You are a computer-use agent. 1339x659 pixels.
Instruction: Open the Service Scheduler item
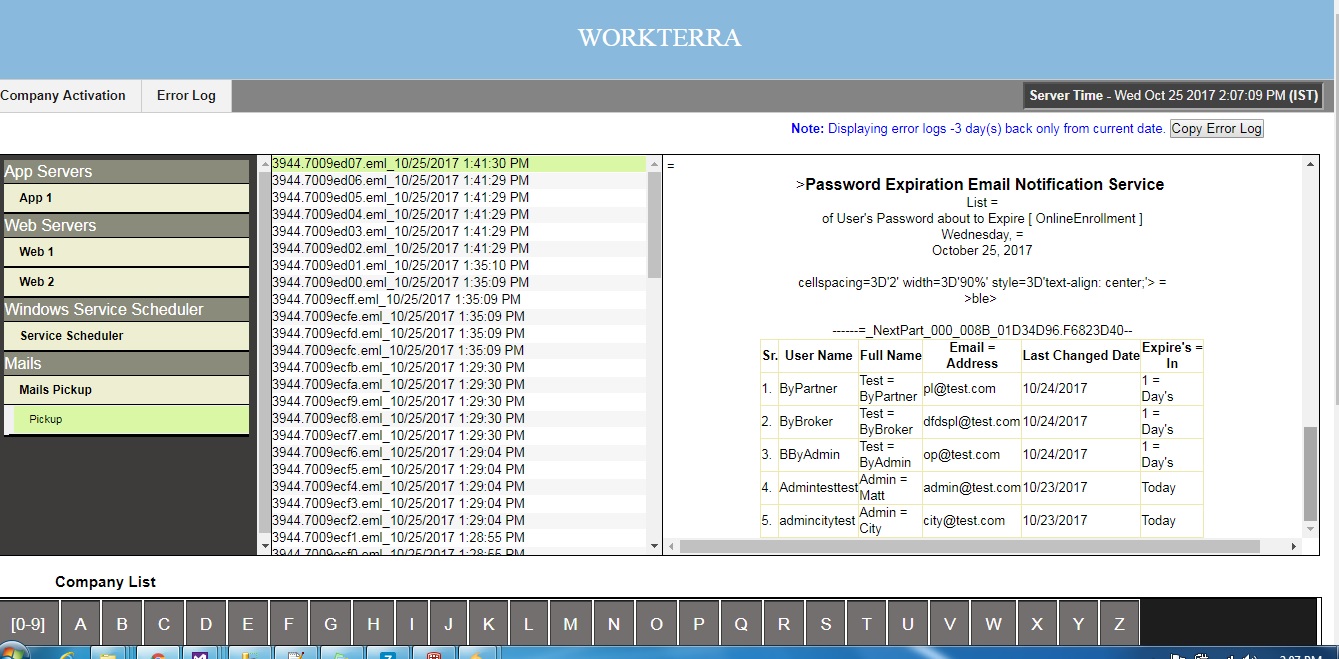click(125, 336)
